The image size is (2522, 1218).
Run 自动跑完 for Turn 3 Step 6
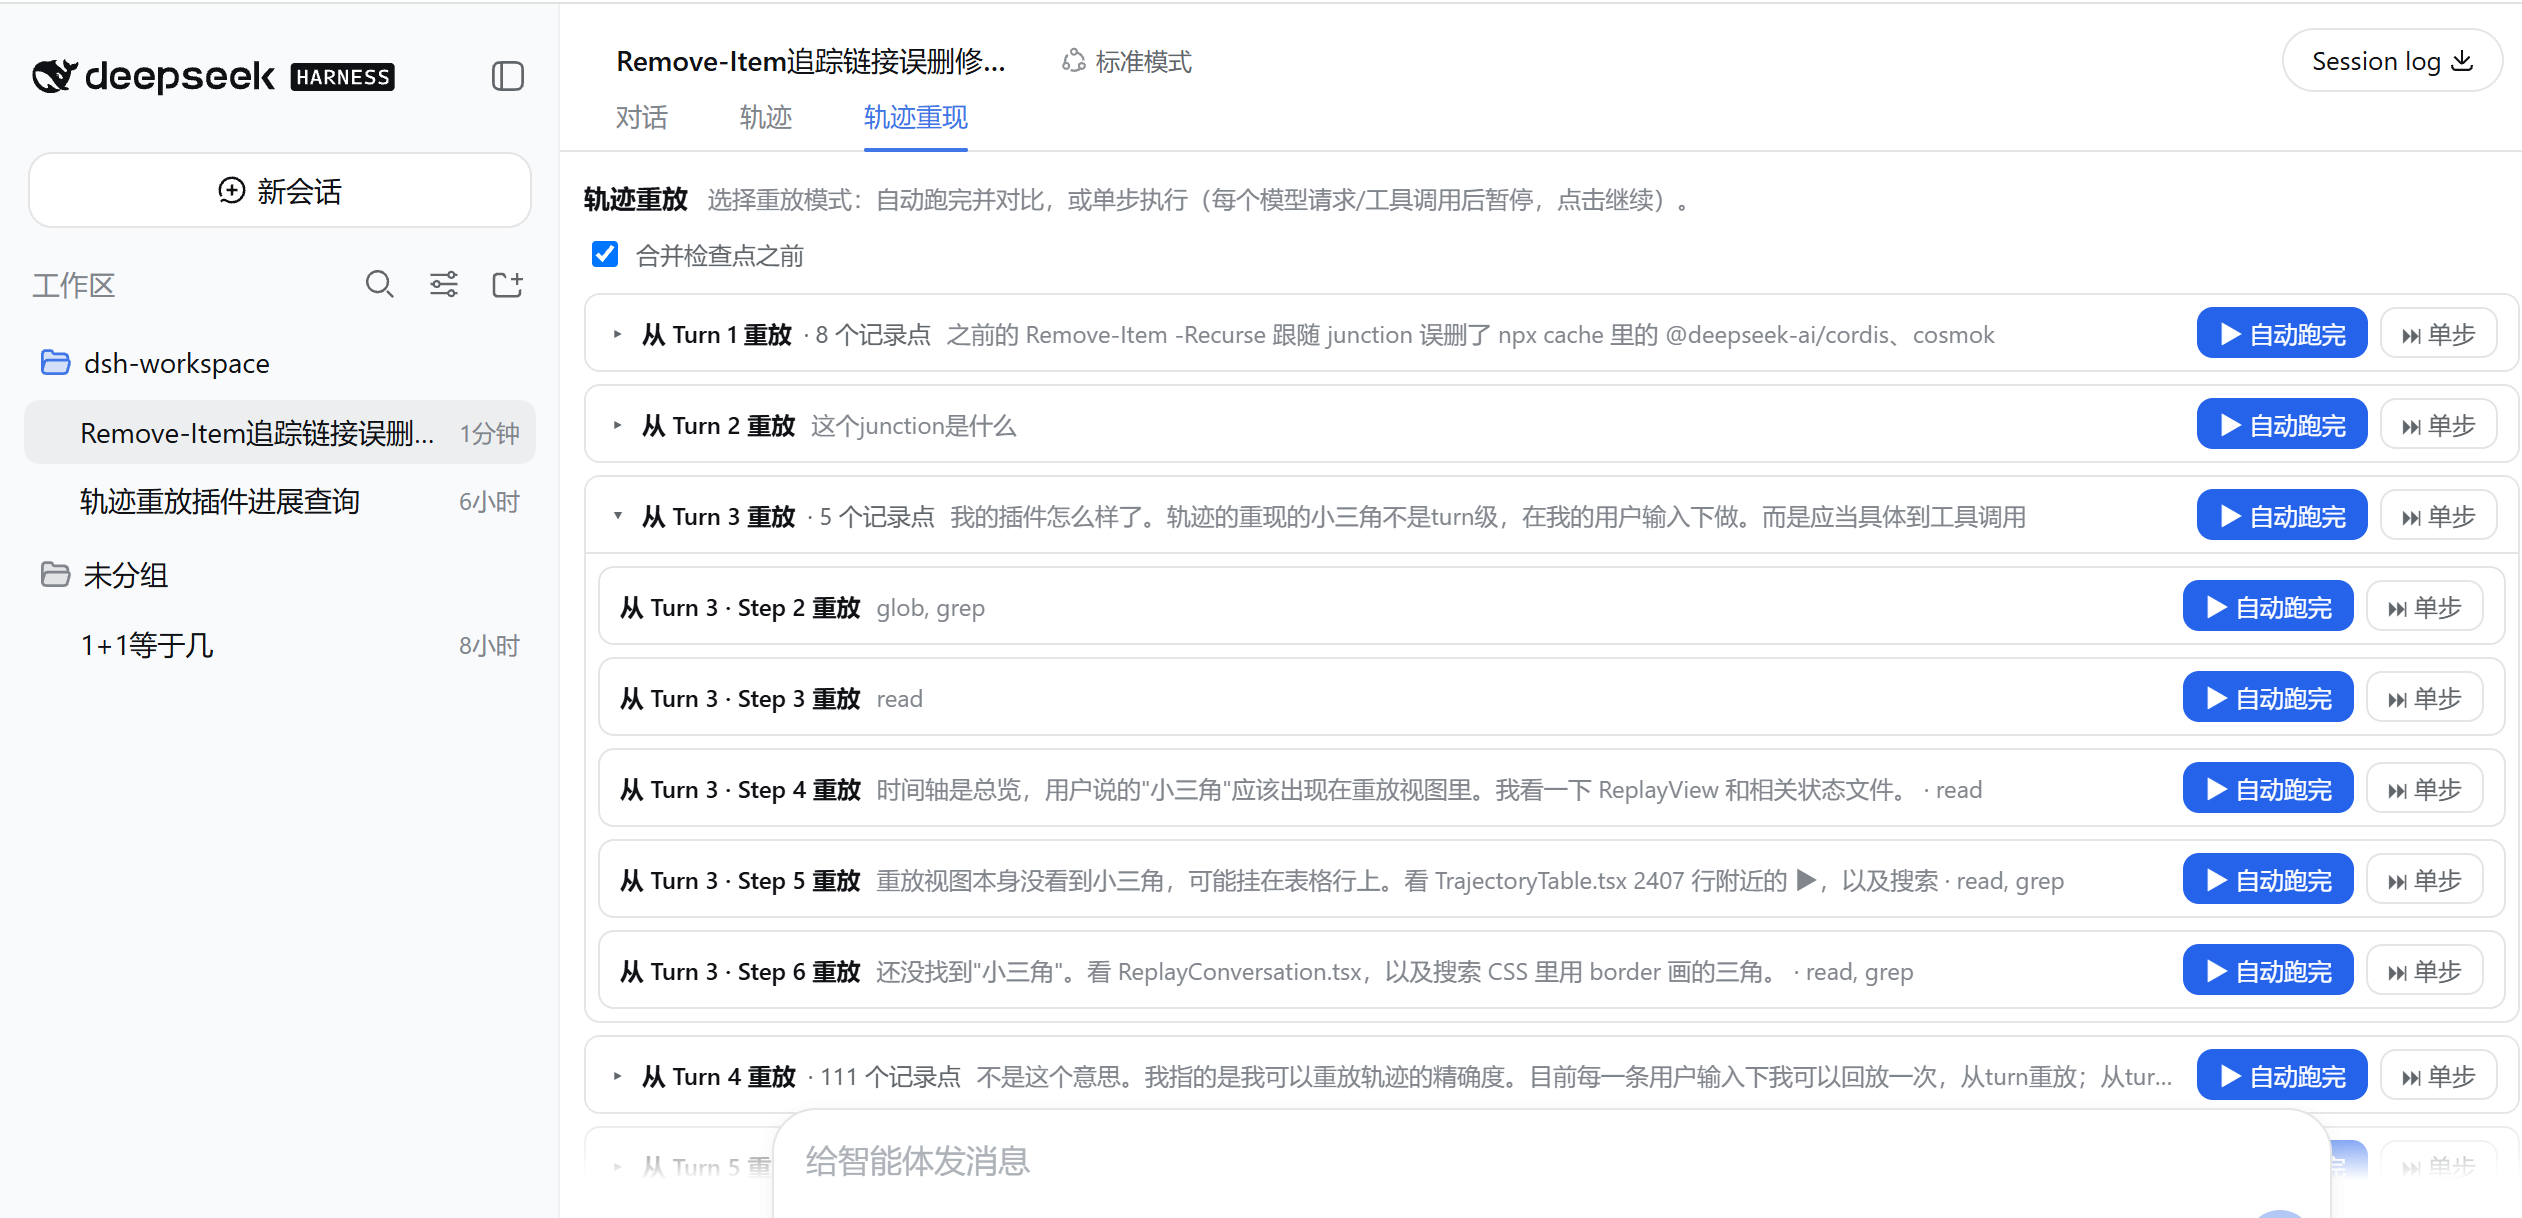[x=2268, y=971]
